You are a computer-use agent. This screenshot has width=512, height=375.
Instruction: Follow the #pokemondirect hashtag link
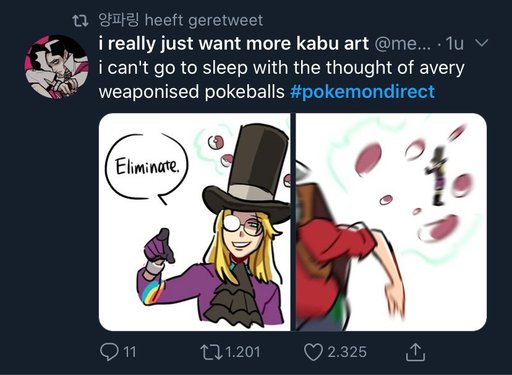coord(362,92)
